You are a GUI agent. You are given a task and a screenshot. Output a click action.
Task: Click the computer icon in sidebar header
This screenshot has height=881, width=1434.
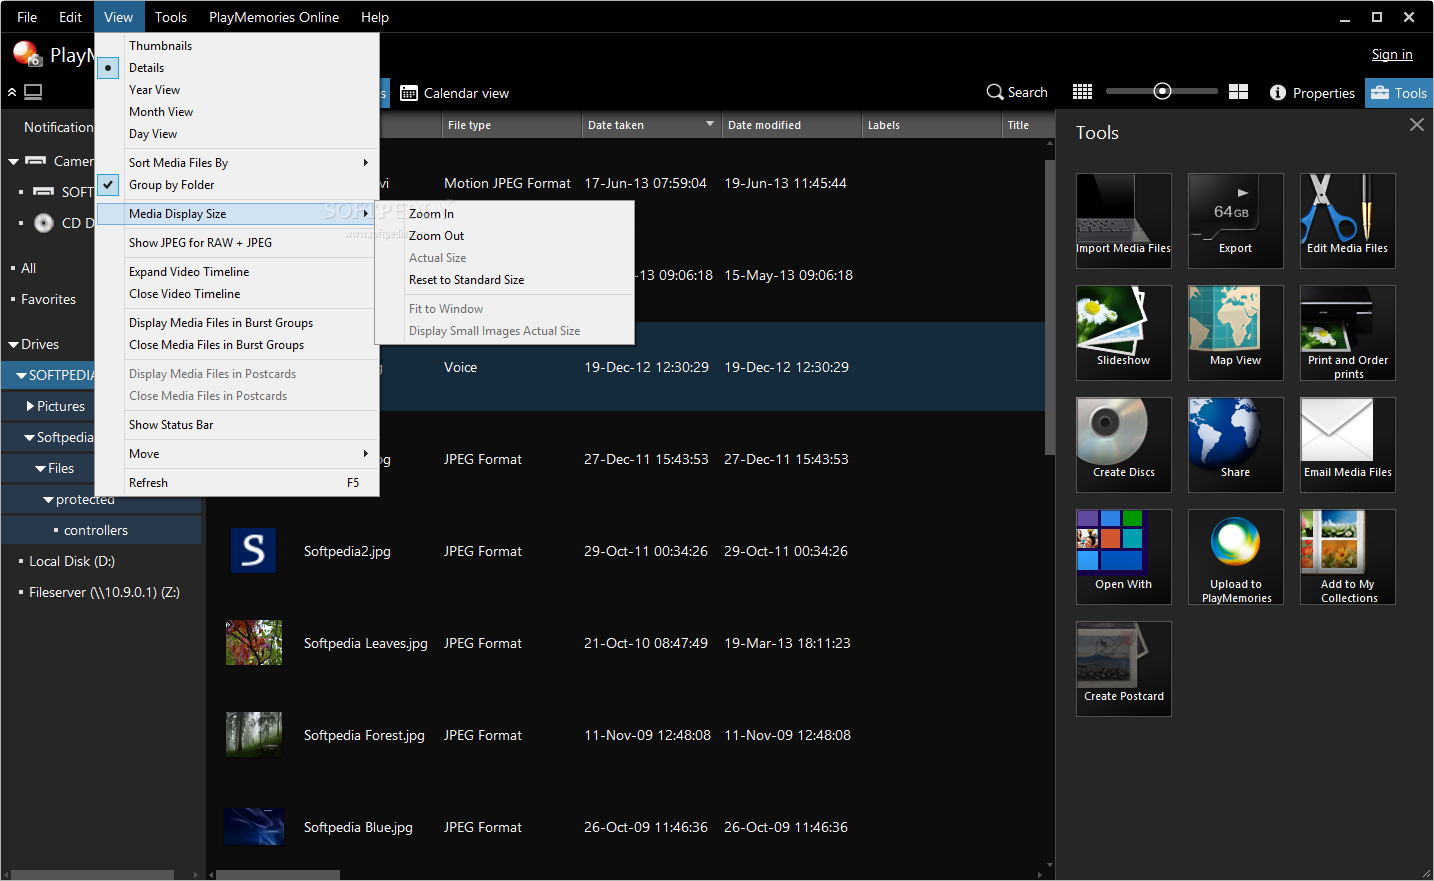[x=33, y=92]
